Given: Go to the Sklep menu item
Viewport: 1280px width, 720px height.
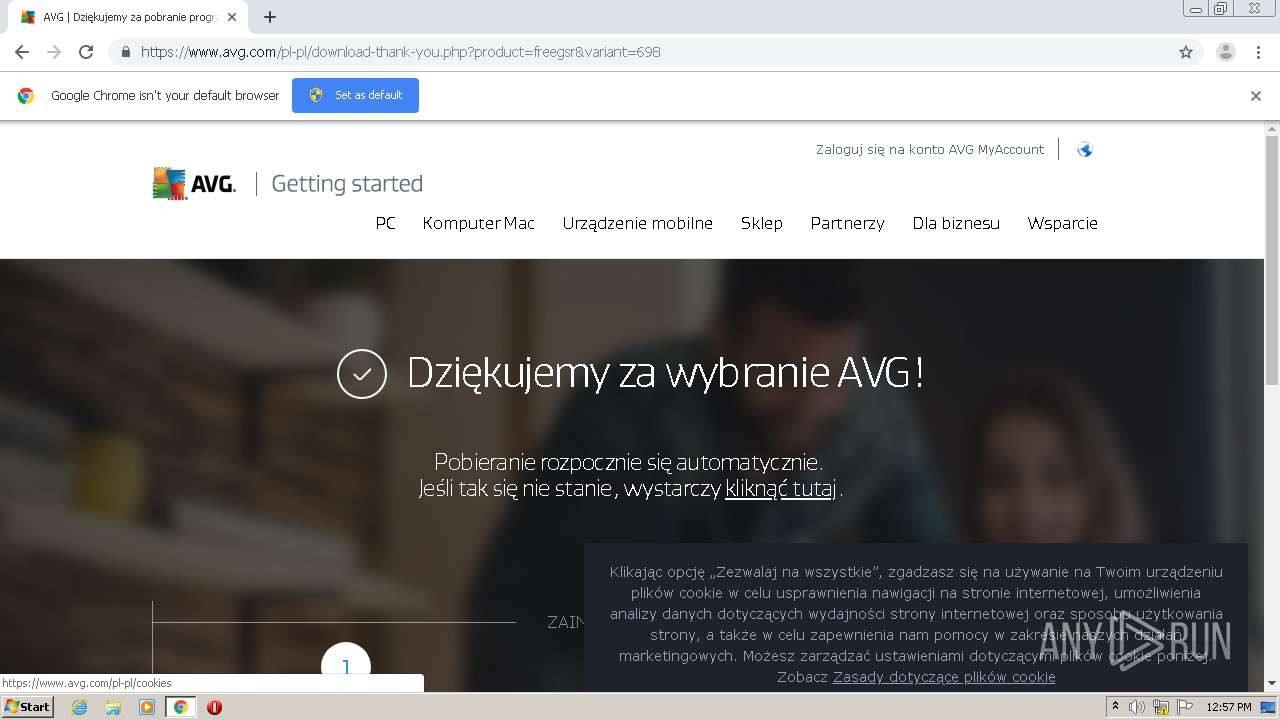Looking at the screenshot, I should click(762, 223).
